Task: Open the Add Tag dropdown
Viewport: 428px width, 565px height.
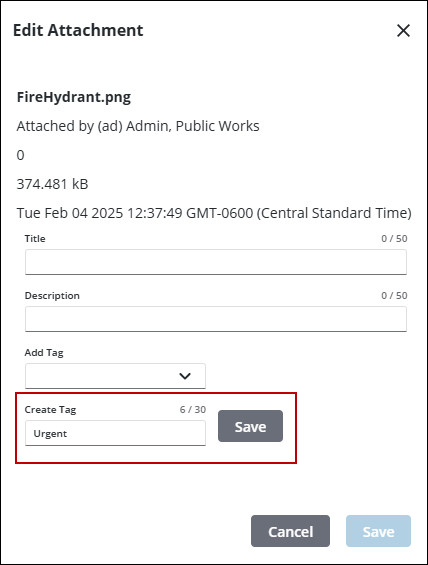Action: click(x=115, y=376)
